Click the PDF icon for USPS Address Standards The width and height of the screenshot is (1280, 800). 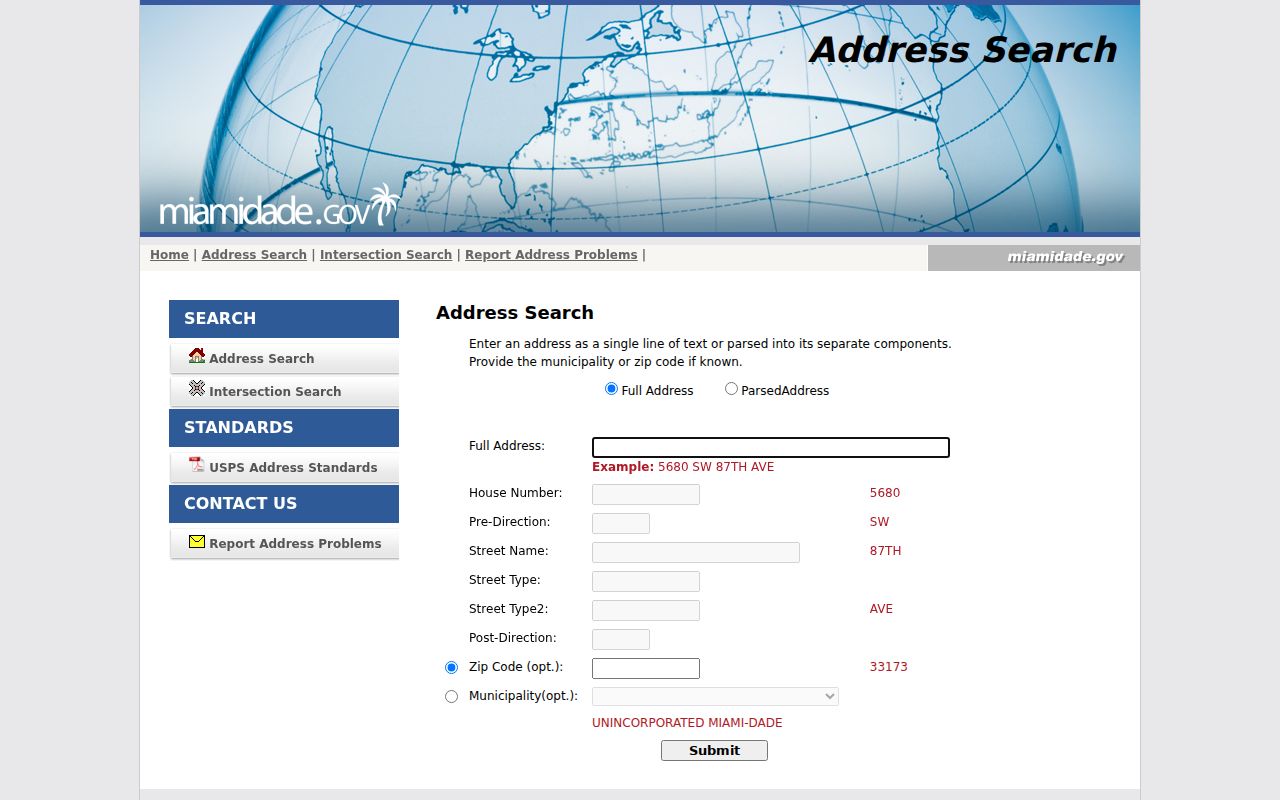(197, 465)
